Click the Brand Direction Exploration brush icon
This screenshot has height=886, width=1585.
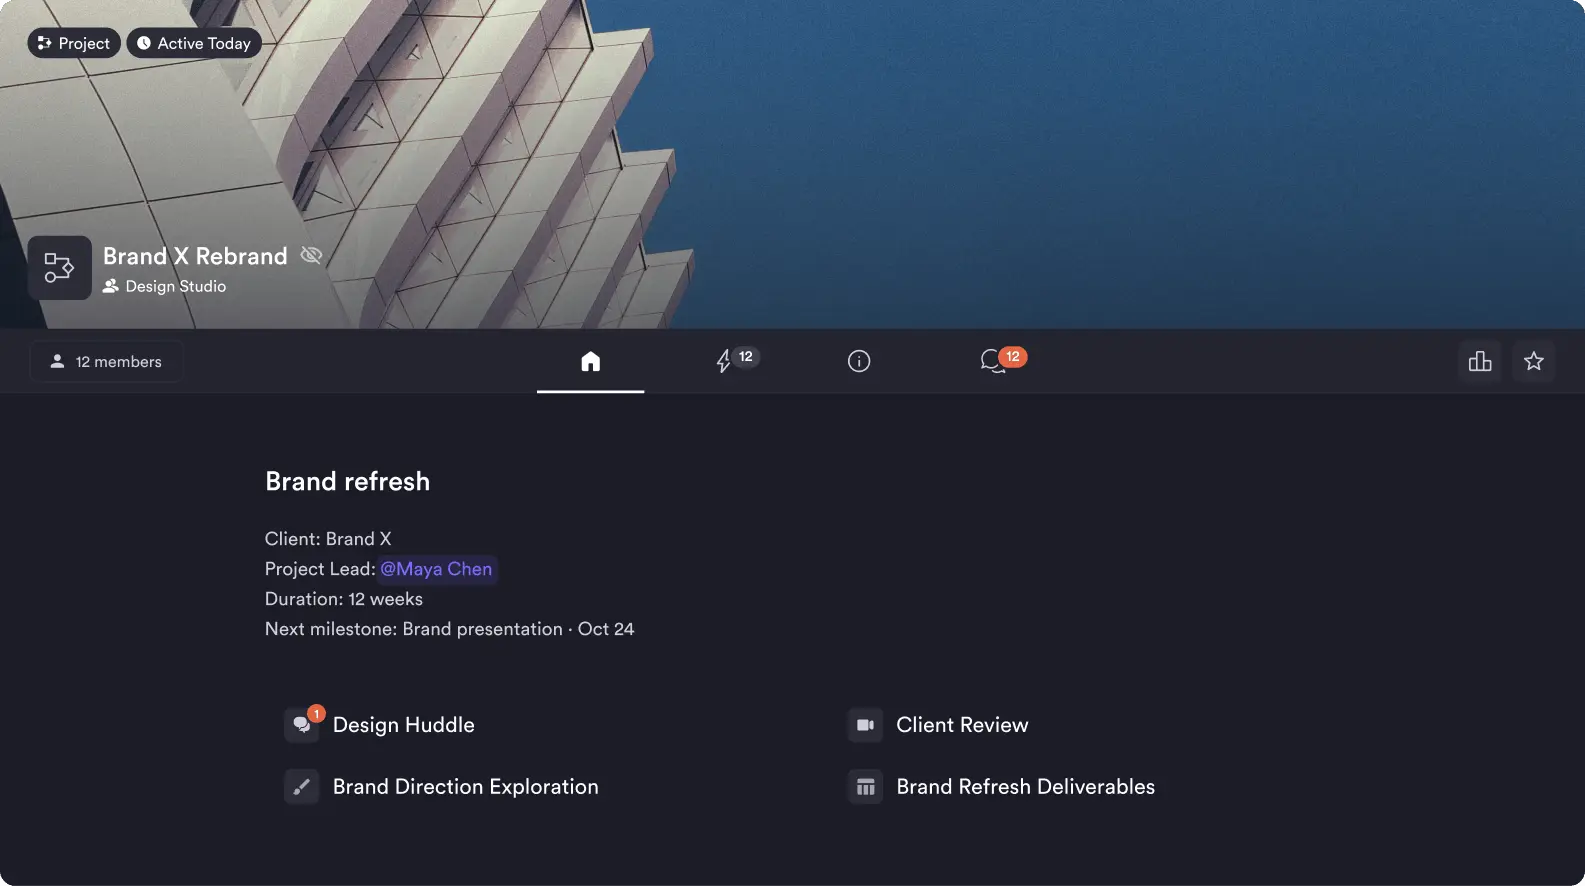pyautogui.click(x=302, y=787)
